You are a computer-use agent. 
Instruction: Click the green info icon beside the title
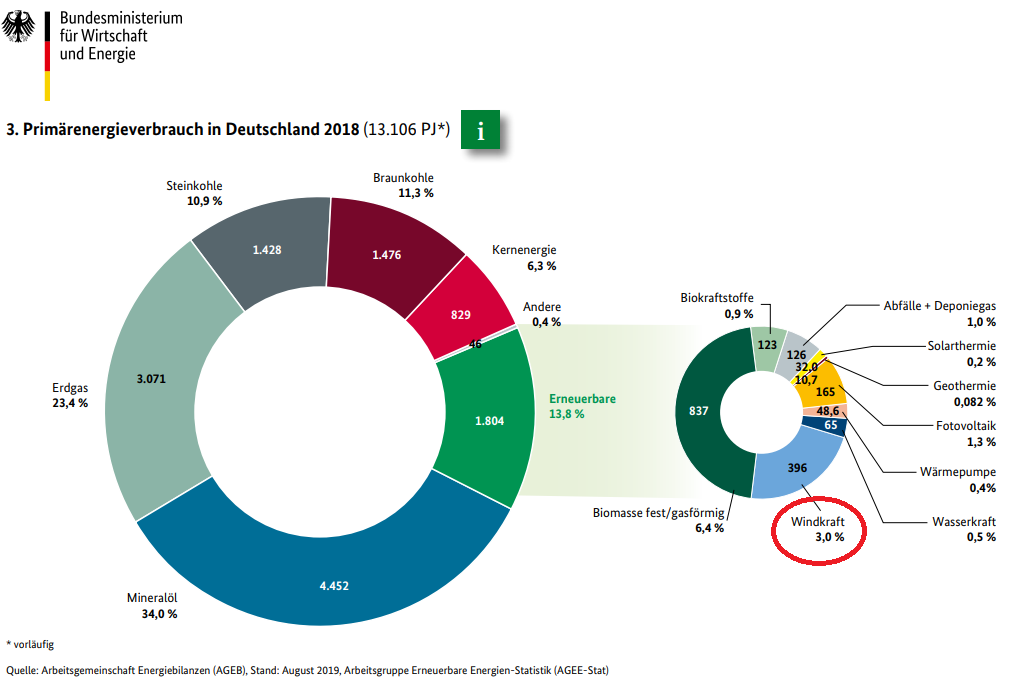pos(480,131)
